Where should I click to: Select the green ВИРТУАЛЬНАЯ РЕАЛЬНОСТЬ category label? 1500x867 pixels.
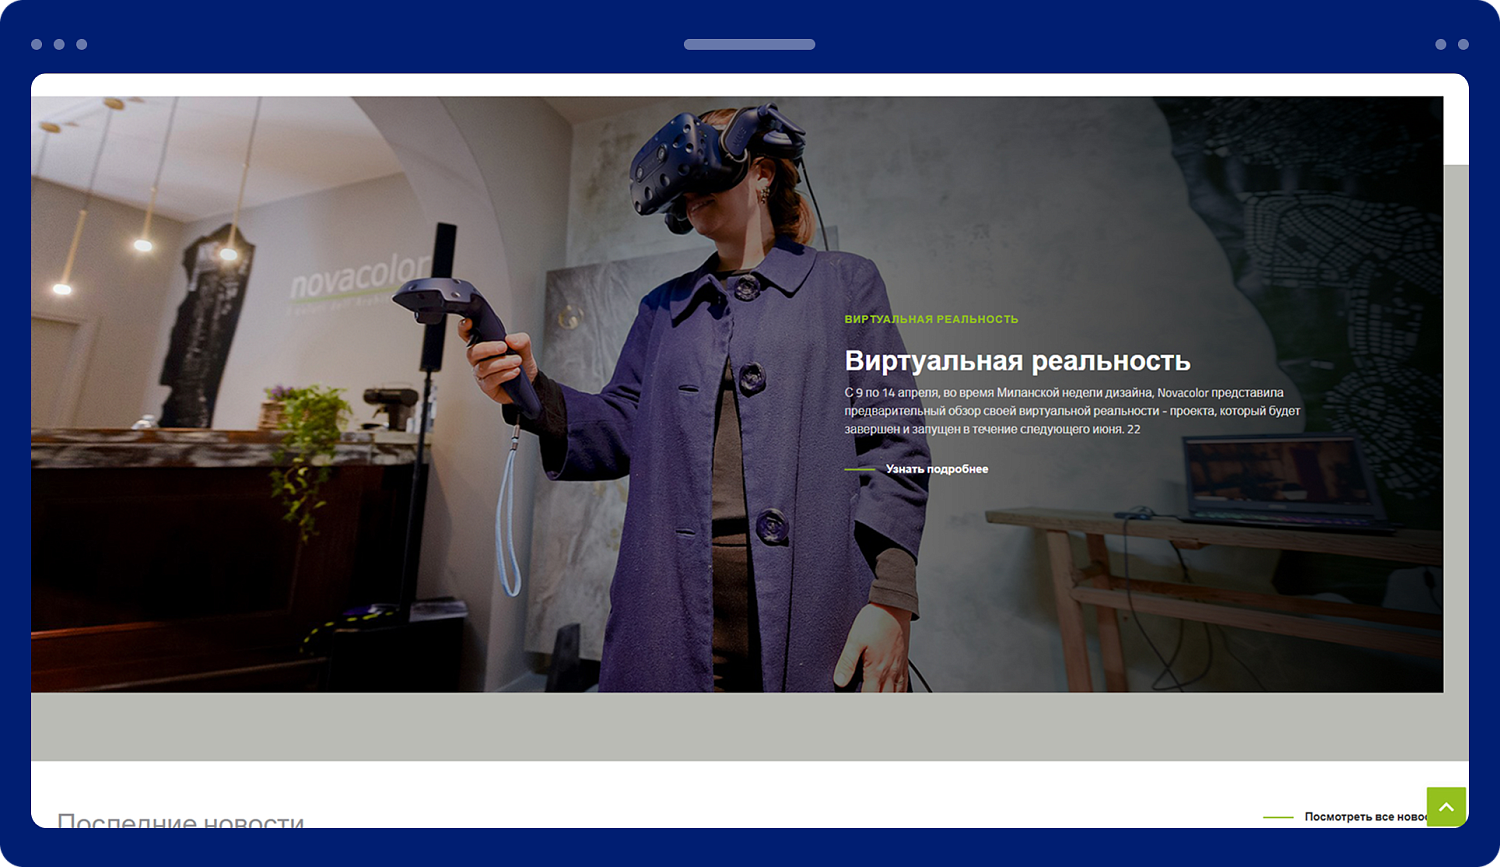click(x=931, y=319)
